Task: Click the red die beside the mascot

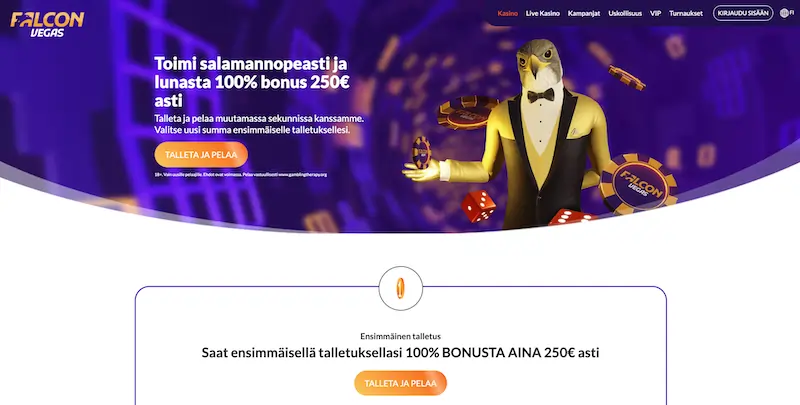Action: (x=479, y=206)
